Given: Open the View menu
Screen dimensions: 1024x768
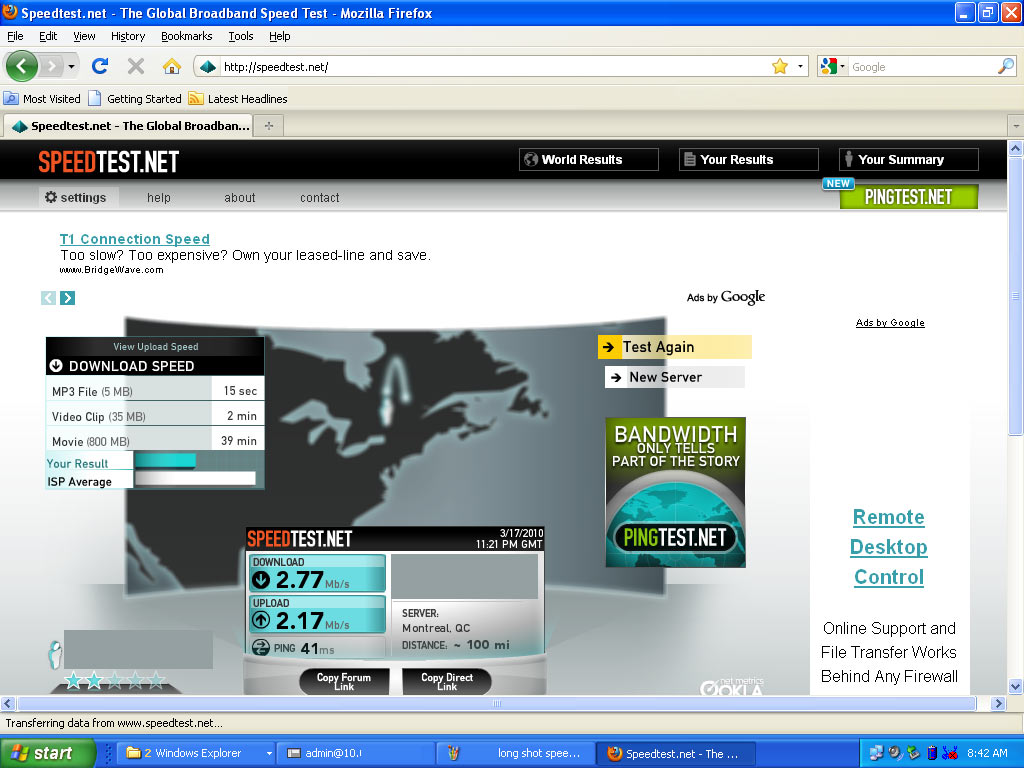Looking at the screenshot, I should pos(84,36).
